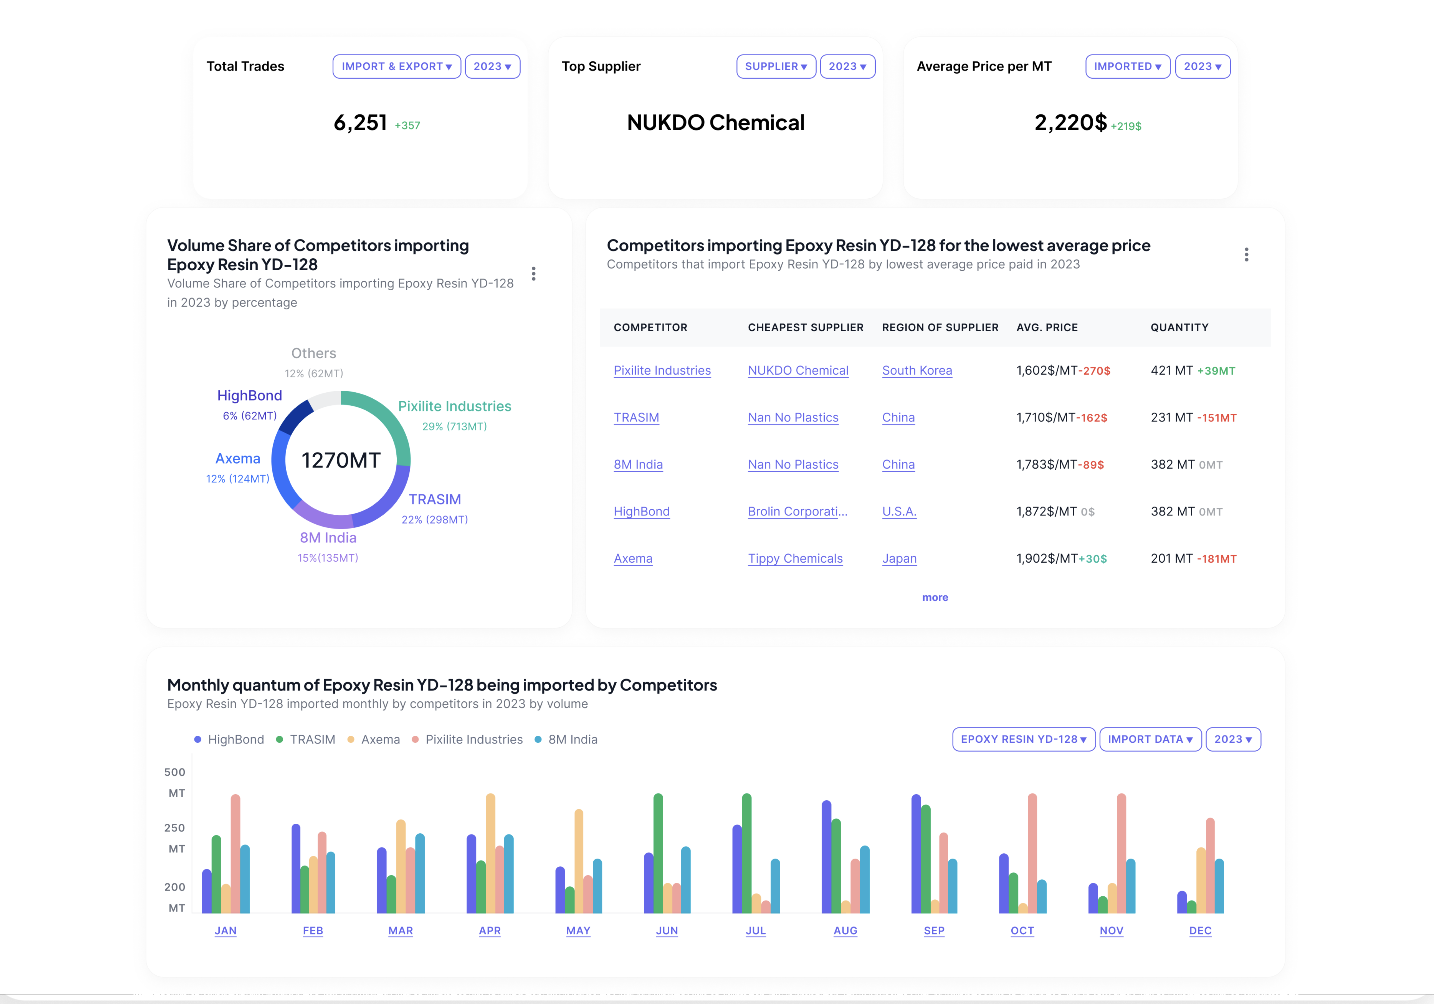Click the TRASIM competitor link
The width and height of the screenshot is (1434, 1004).
point(636,417)
